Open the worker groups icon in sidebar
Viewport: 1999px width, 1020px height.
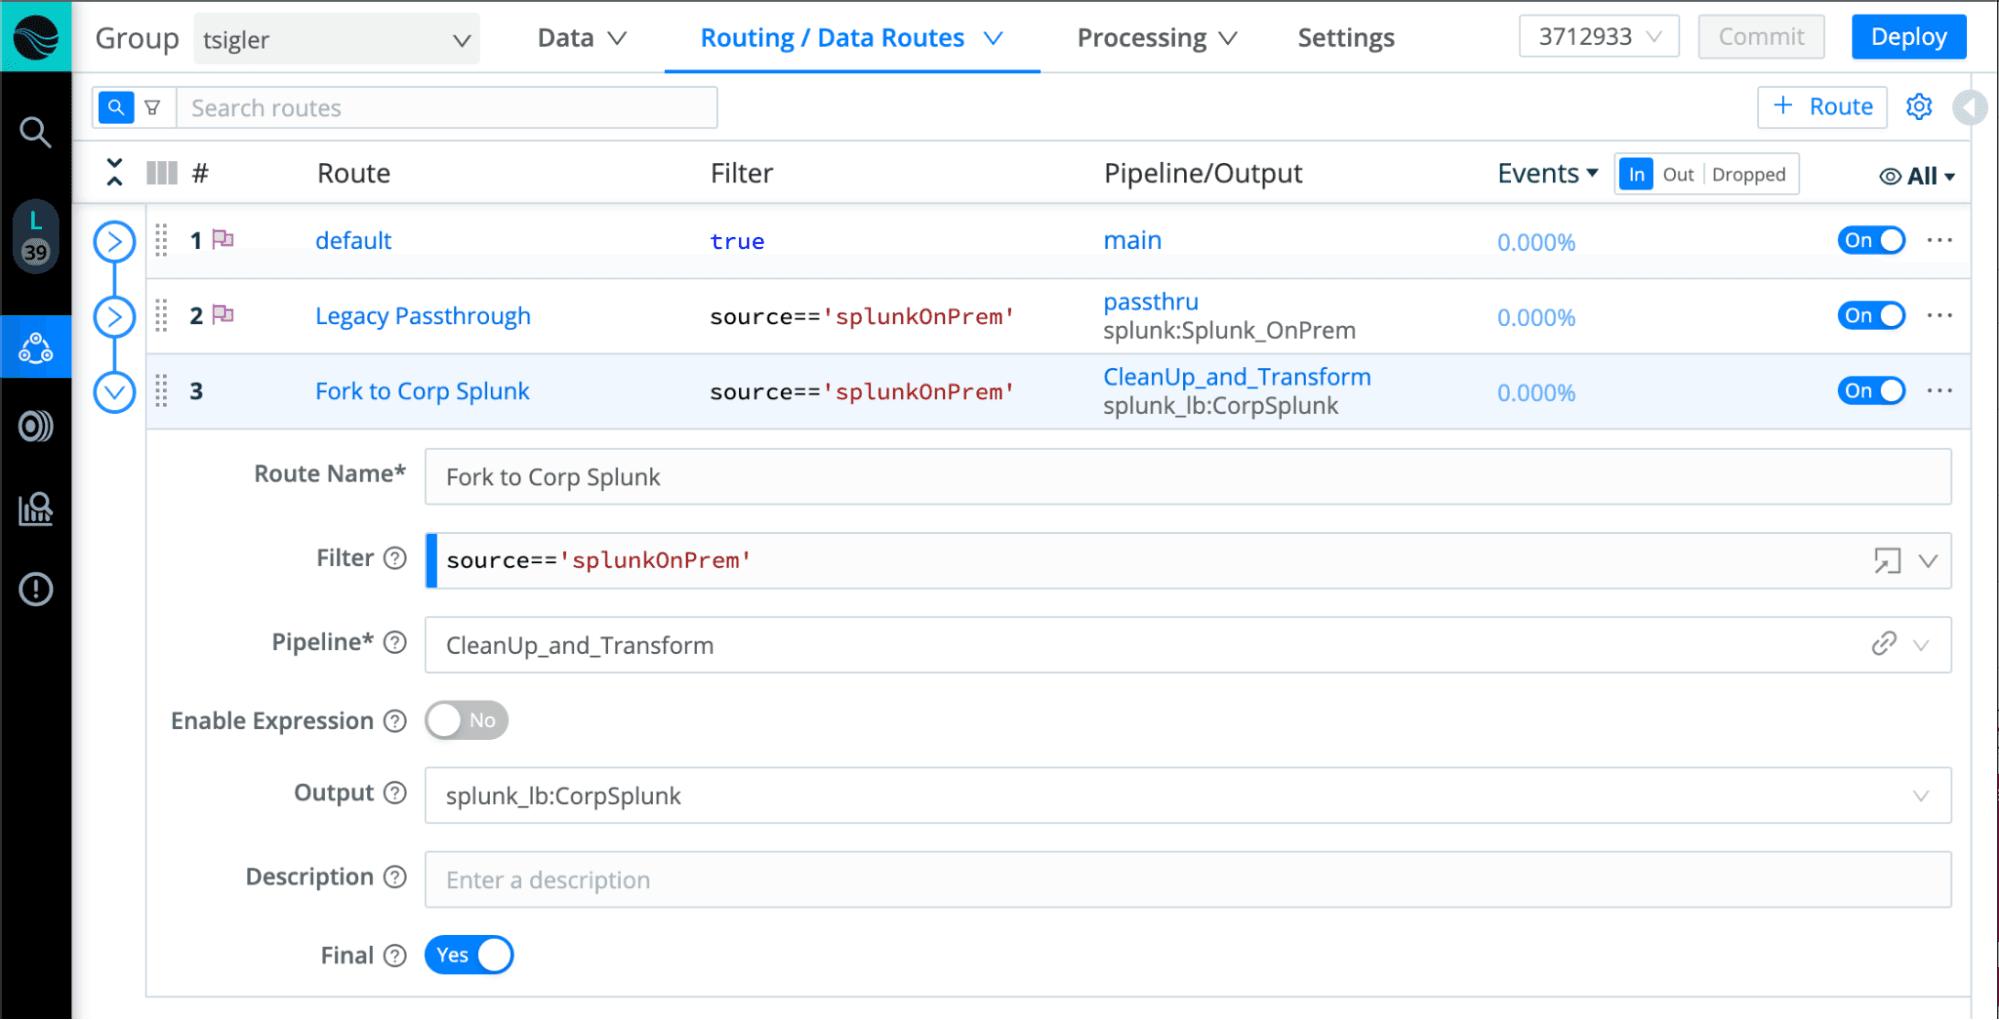pyautogui.click(x=36, y=347)
